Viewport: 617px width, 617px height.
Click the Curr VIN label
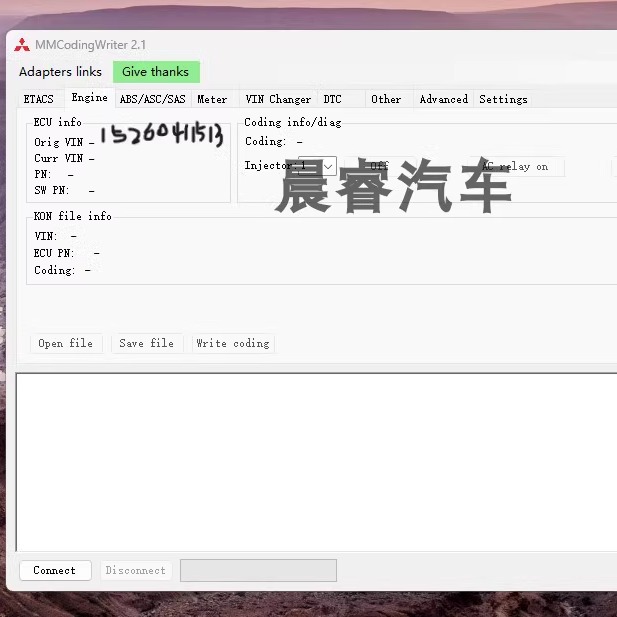(59, 158)
